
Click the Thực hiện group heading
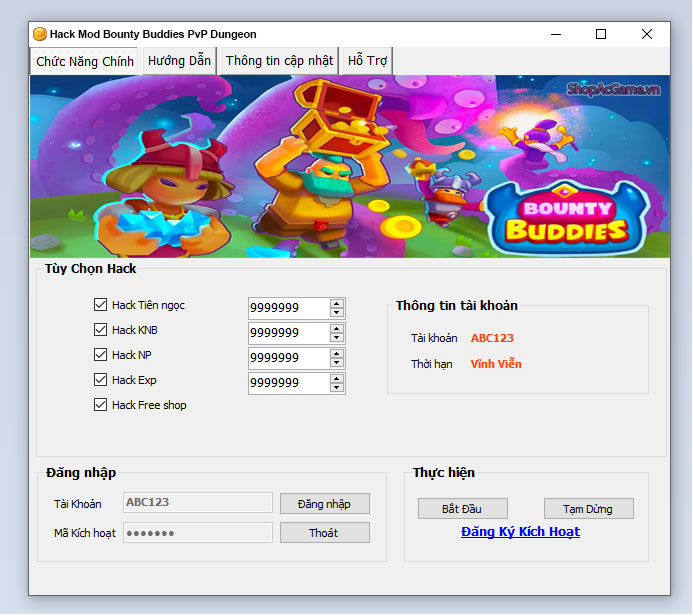coord(443,472)
